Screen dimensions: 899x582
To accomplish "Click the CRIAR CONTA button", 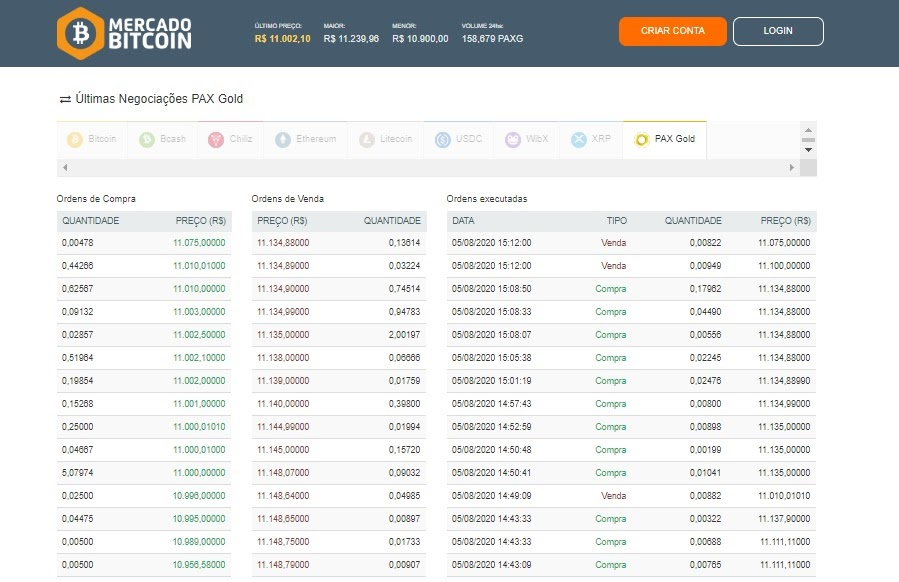I will point(673,31).
